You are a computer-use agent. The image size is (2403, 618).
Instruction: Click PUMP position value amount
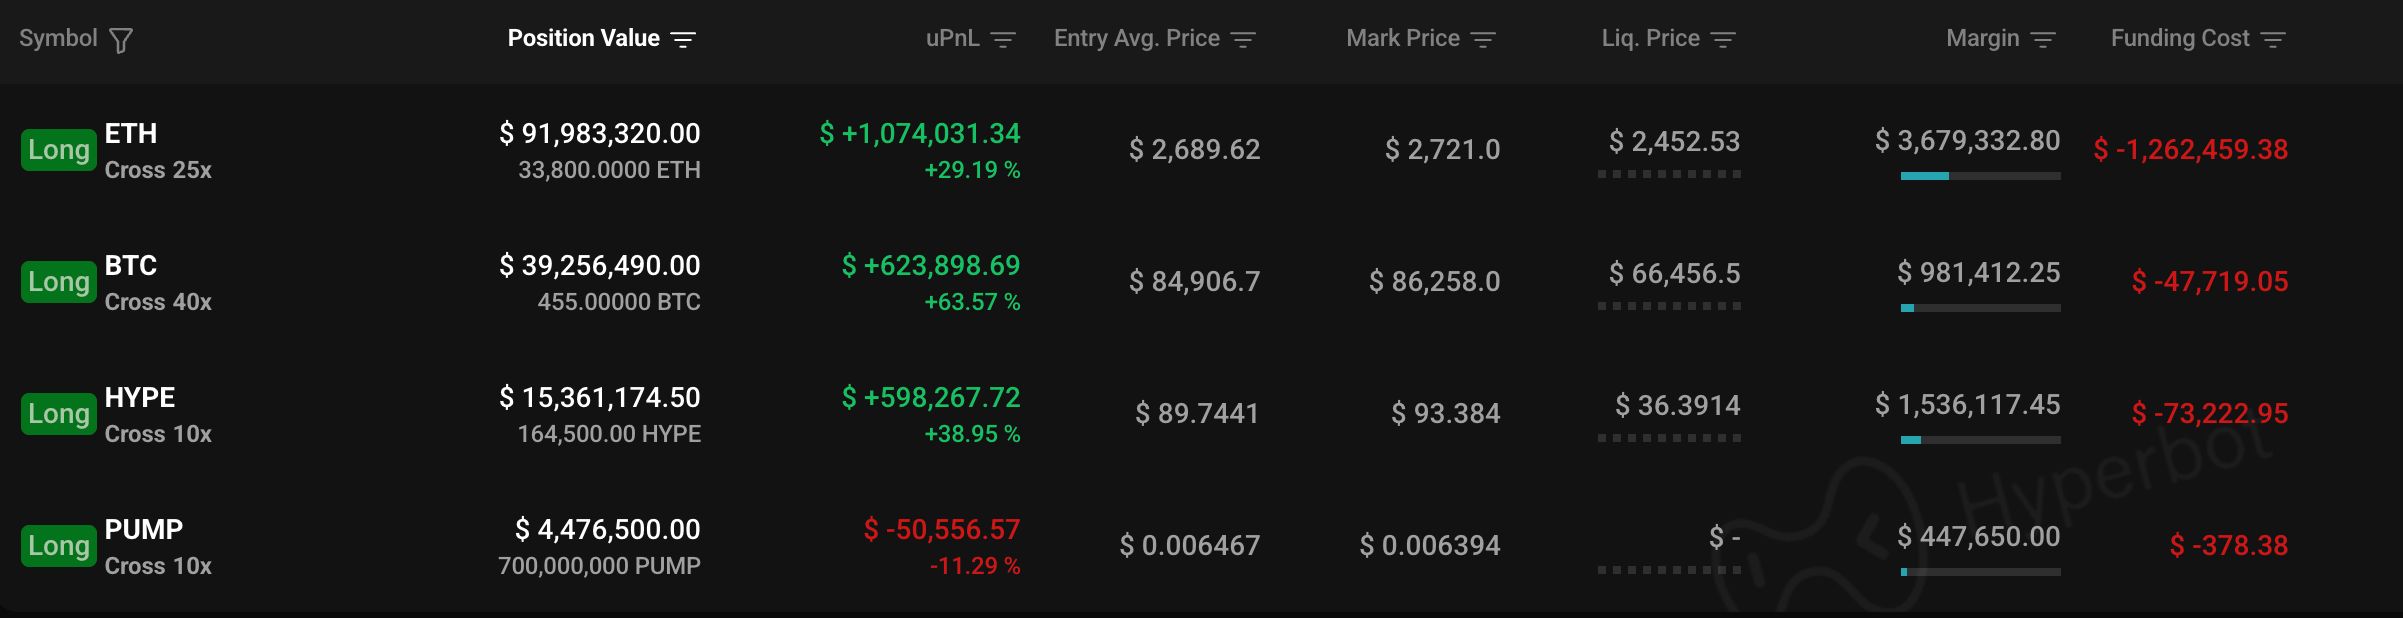point(607,530)
